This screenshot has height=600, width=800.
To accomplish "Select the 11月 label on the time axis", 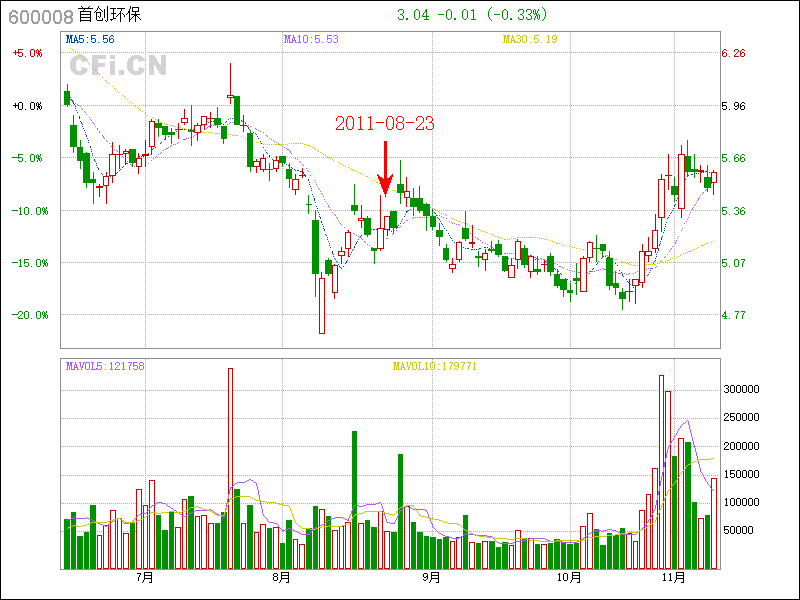I will click(x=674, y=577).
